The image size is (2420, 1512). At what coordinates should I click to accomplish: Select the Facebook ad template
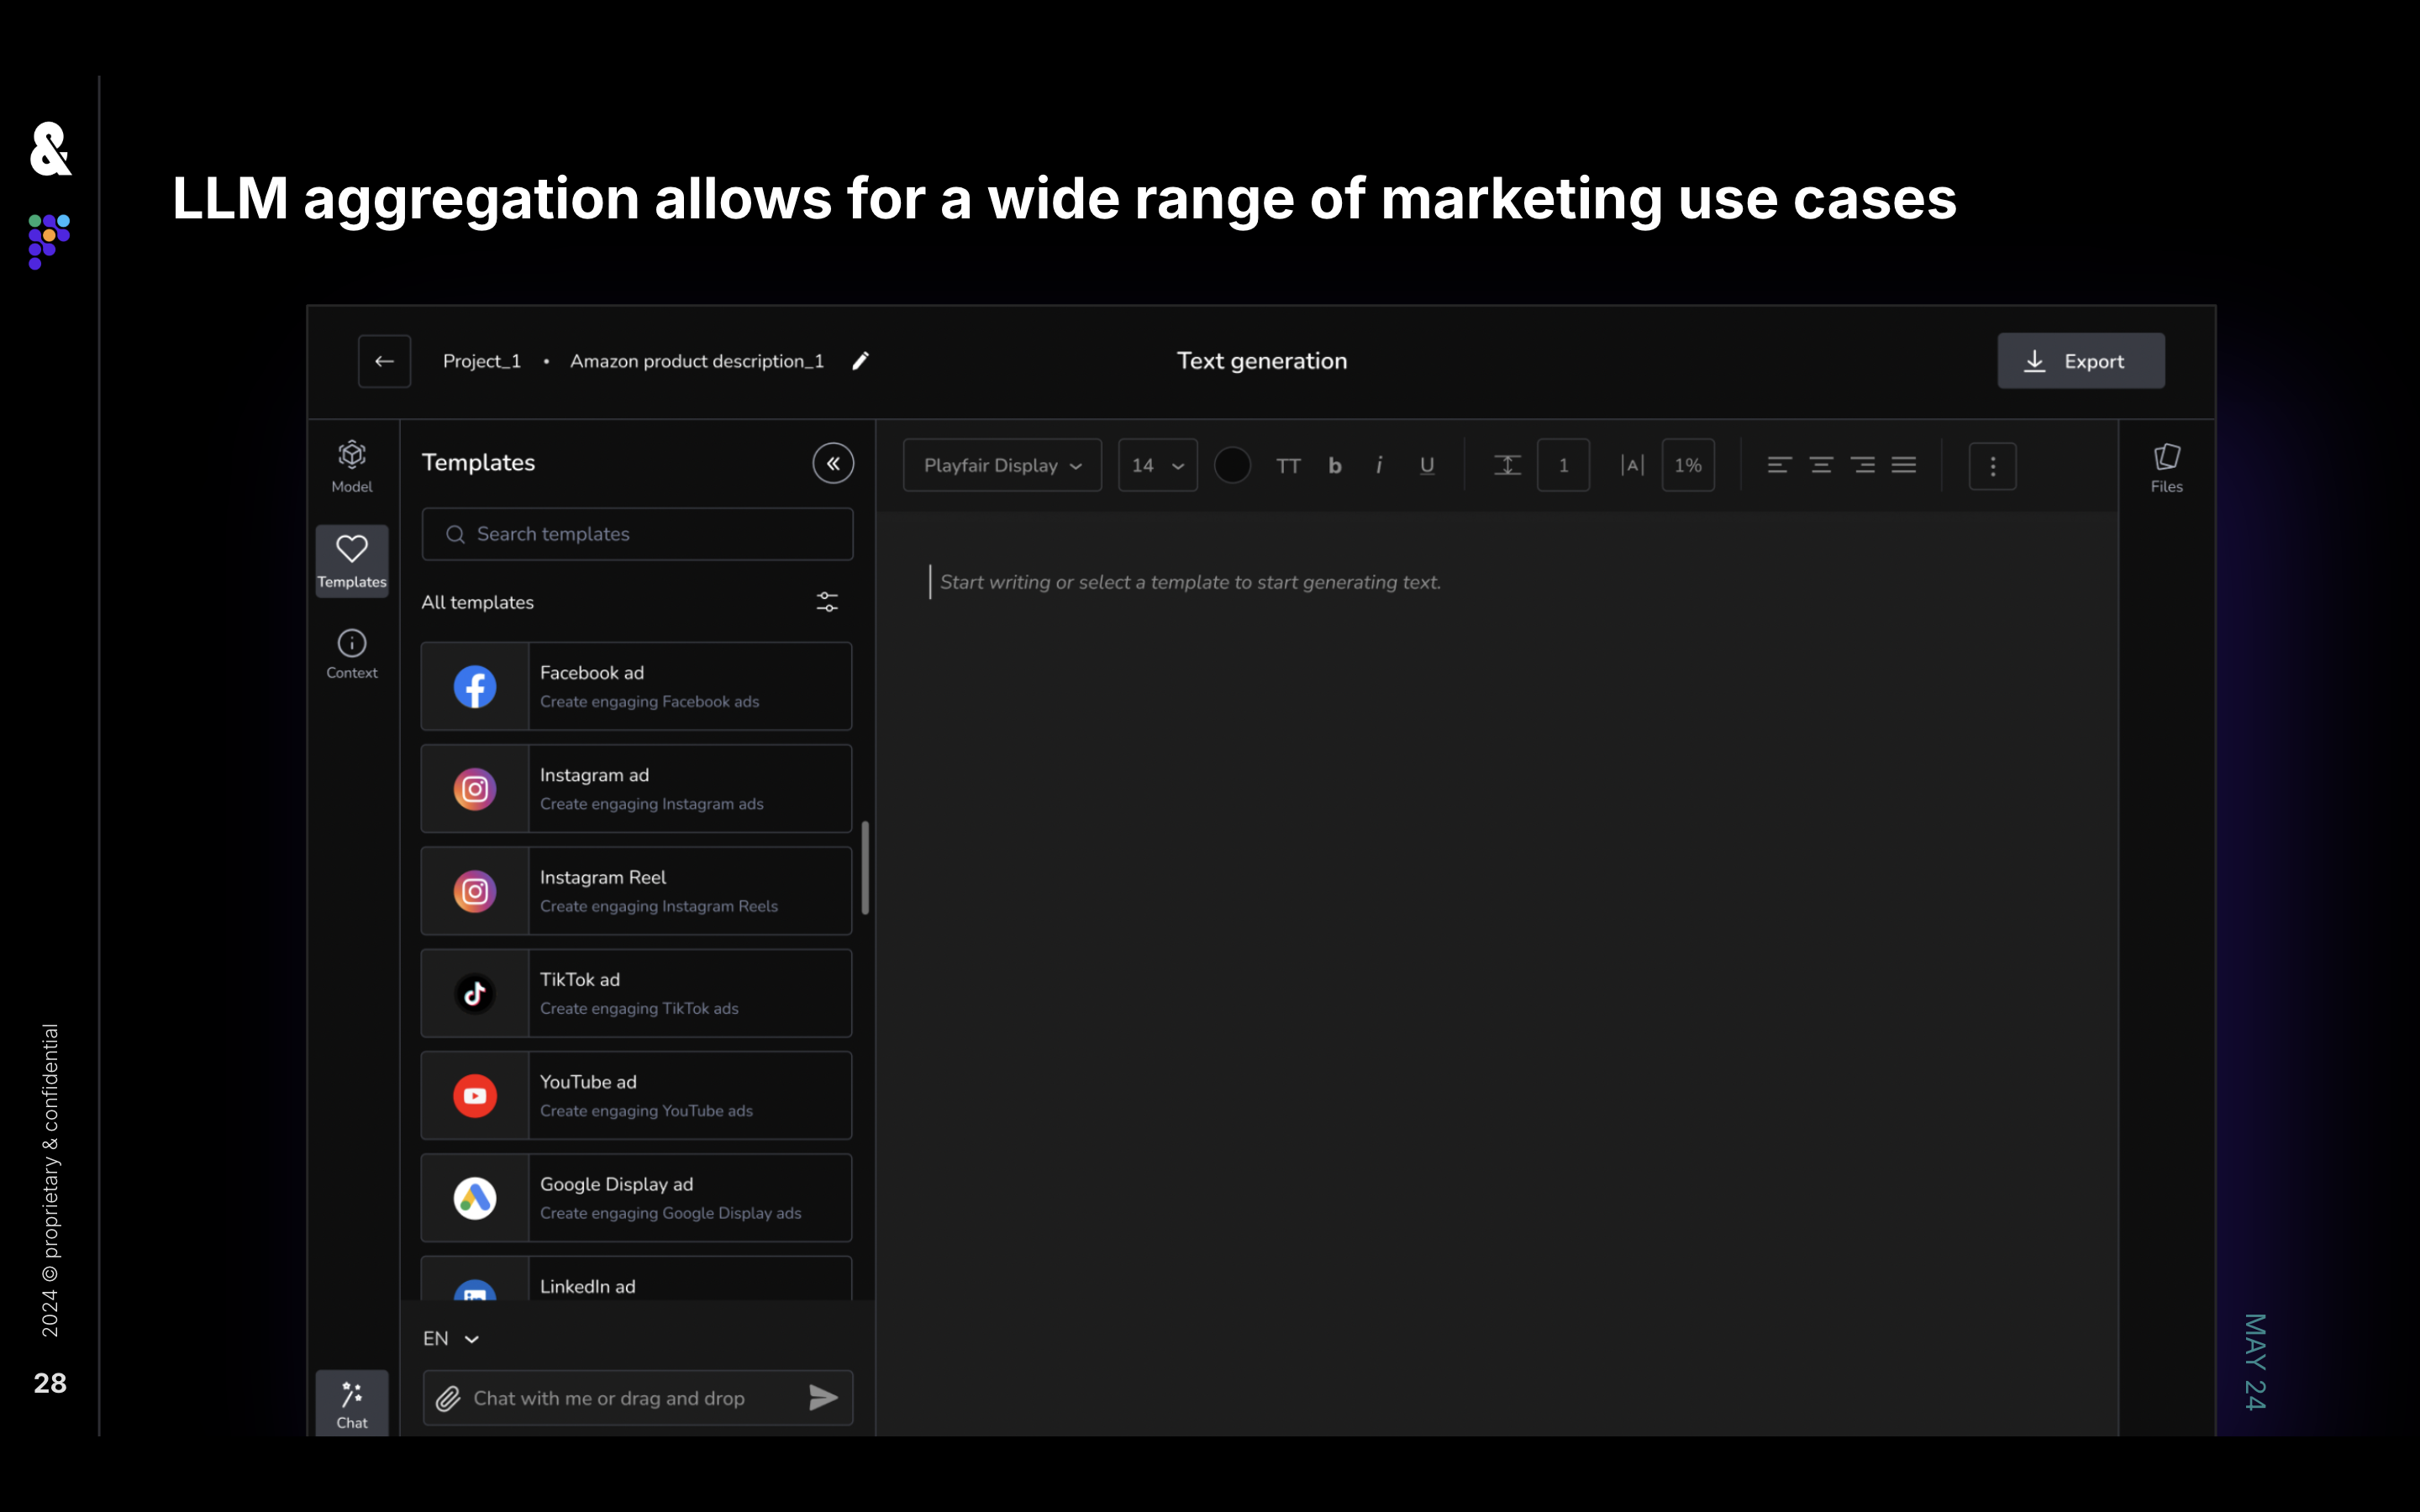click(637, 687)
